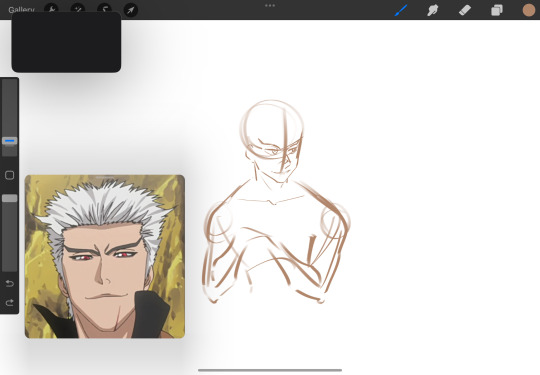Open the Selection tool
Viewport: 540px width, 375px height.
click(104, 9)
